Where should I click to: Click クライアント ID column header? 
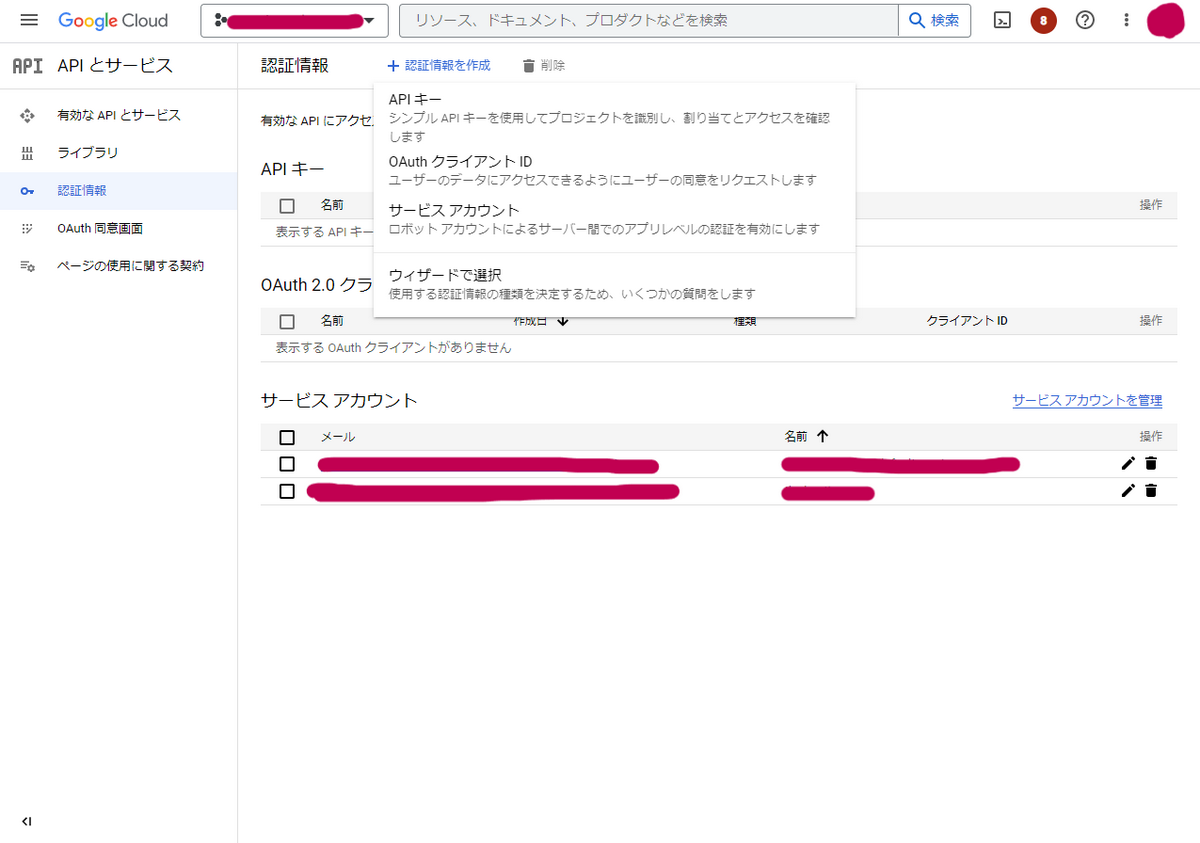coord(967,321)
